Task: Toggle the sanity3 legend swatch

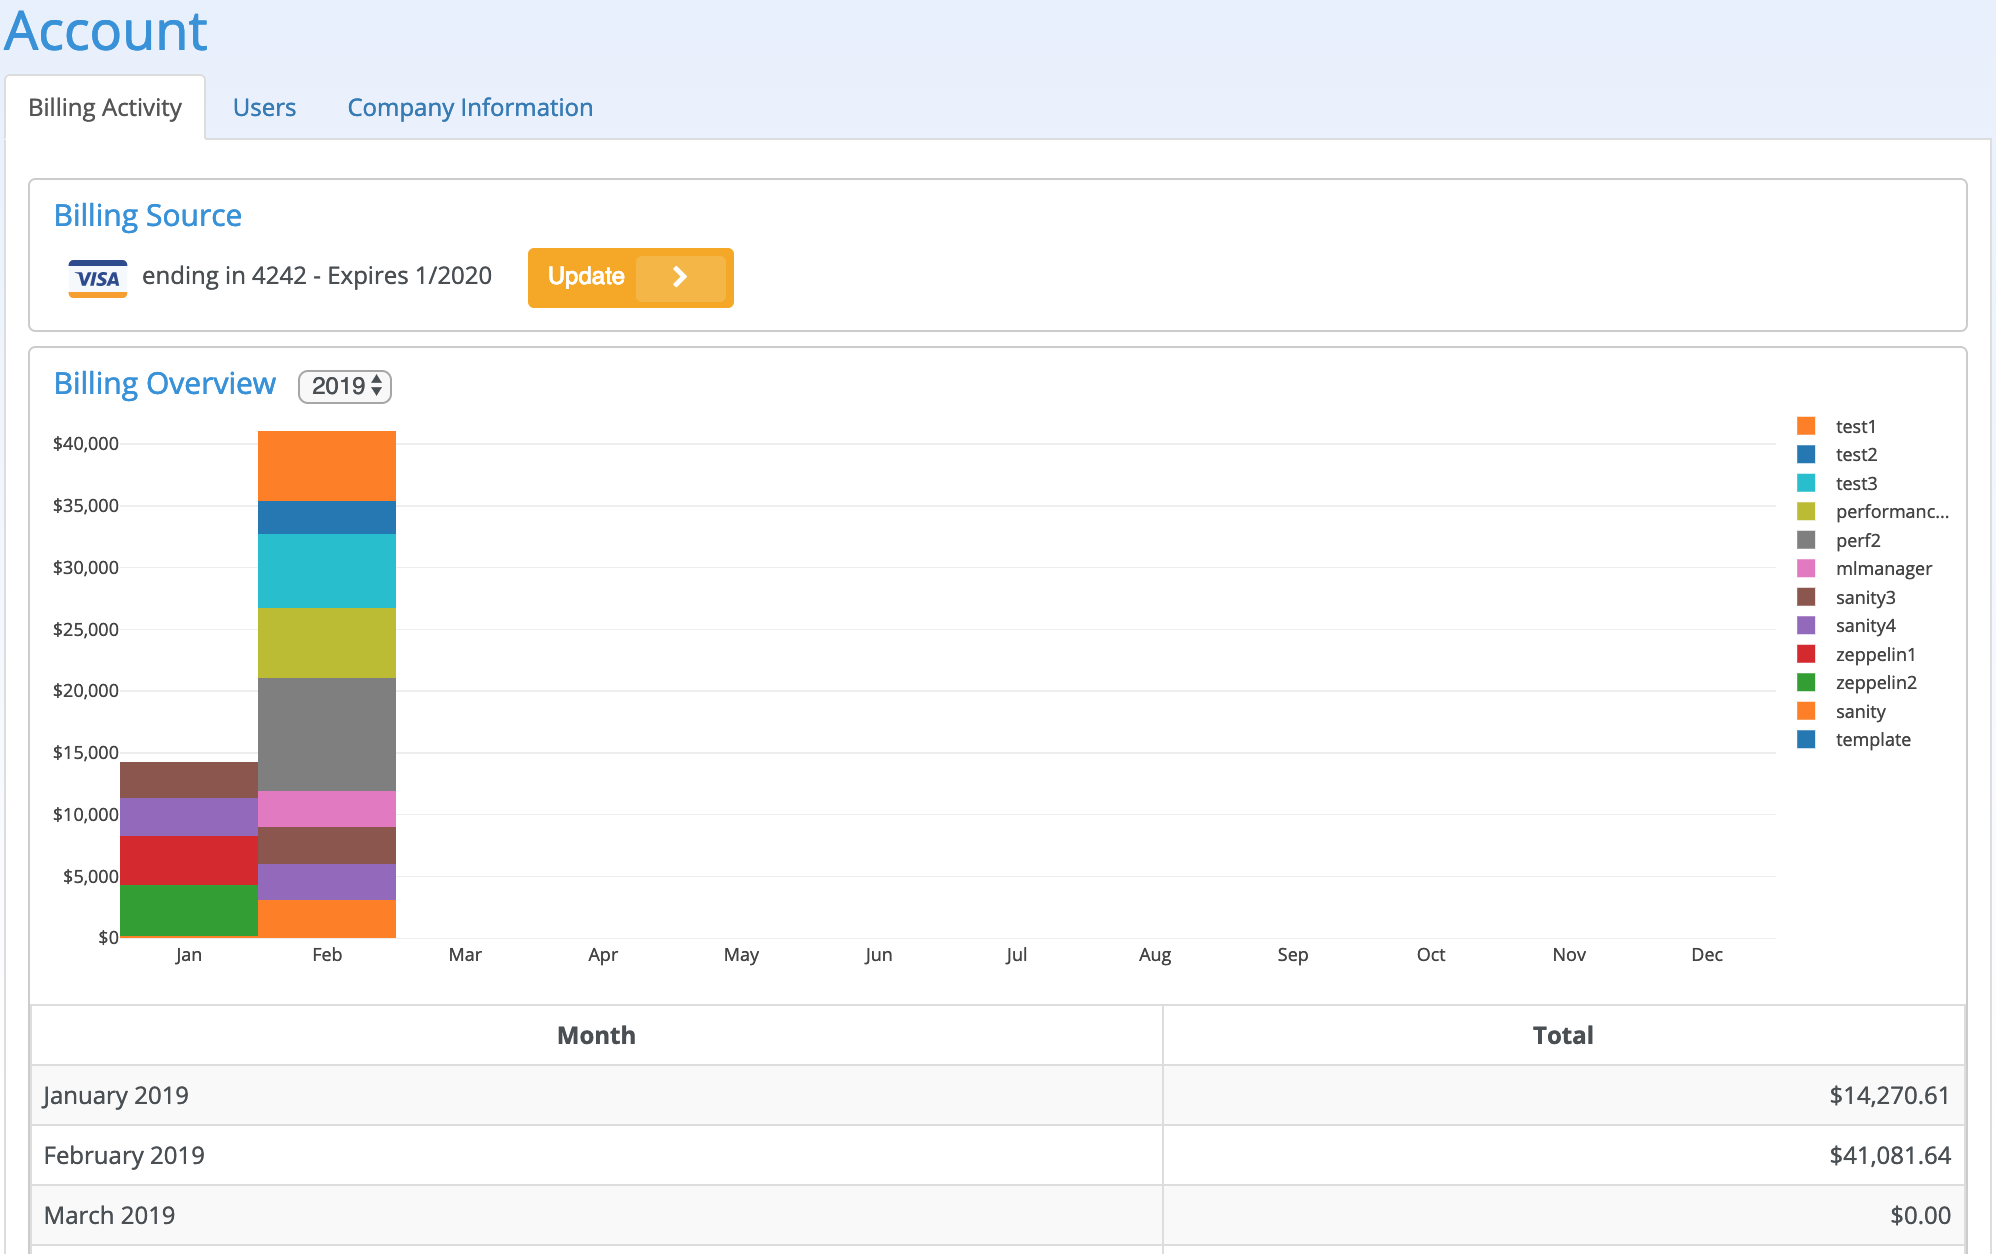Action: pyautogui.click(x=1806, y=597)
